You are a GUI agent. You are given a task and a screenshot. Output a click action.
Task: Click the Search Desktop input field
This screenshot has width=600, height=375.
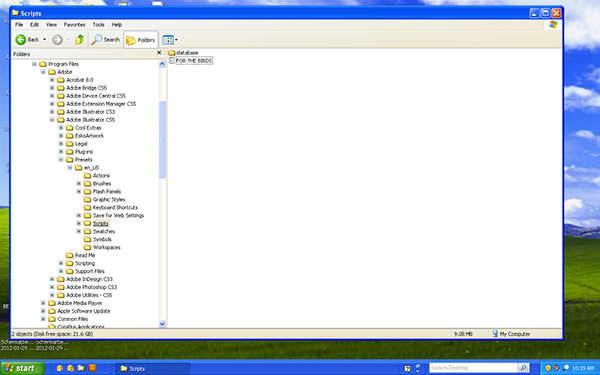pos(473,368)
